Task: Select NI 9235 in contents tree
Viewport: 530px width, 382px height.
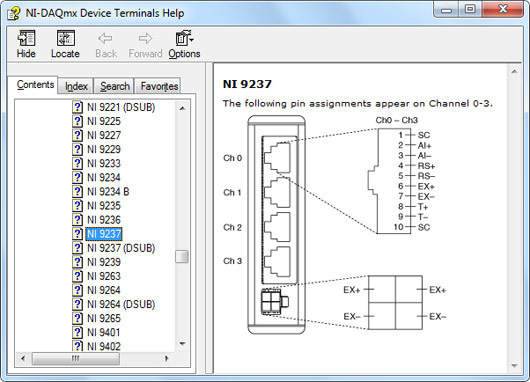Action: point(104,206)
